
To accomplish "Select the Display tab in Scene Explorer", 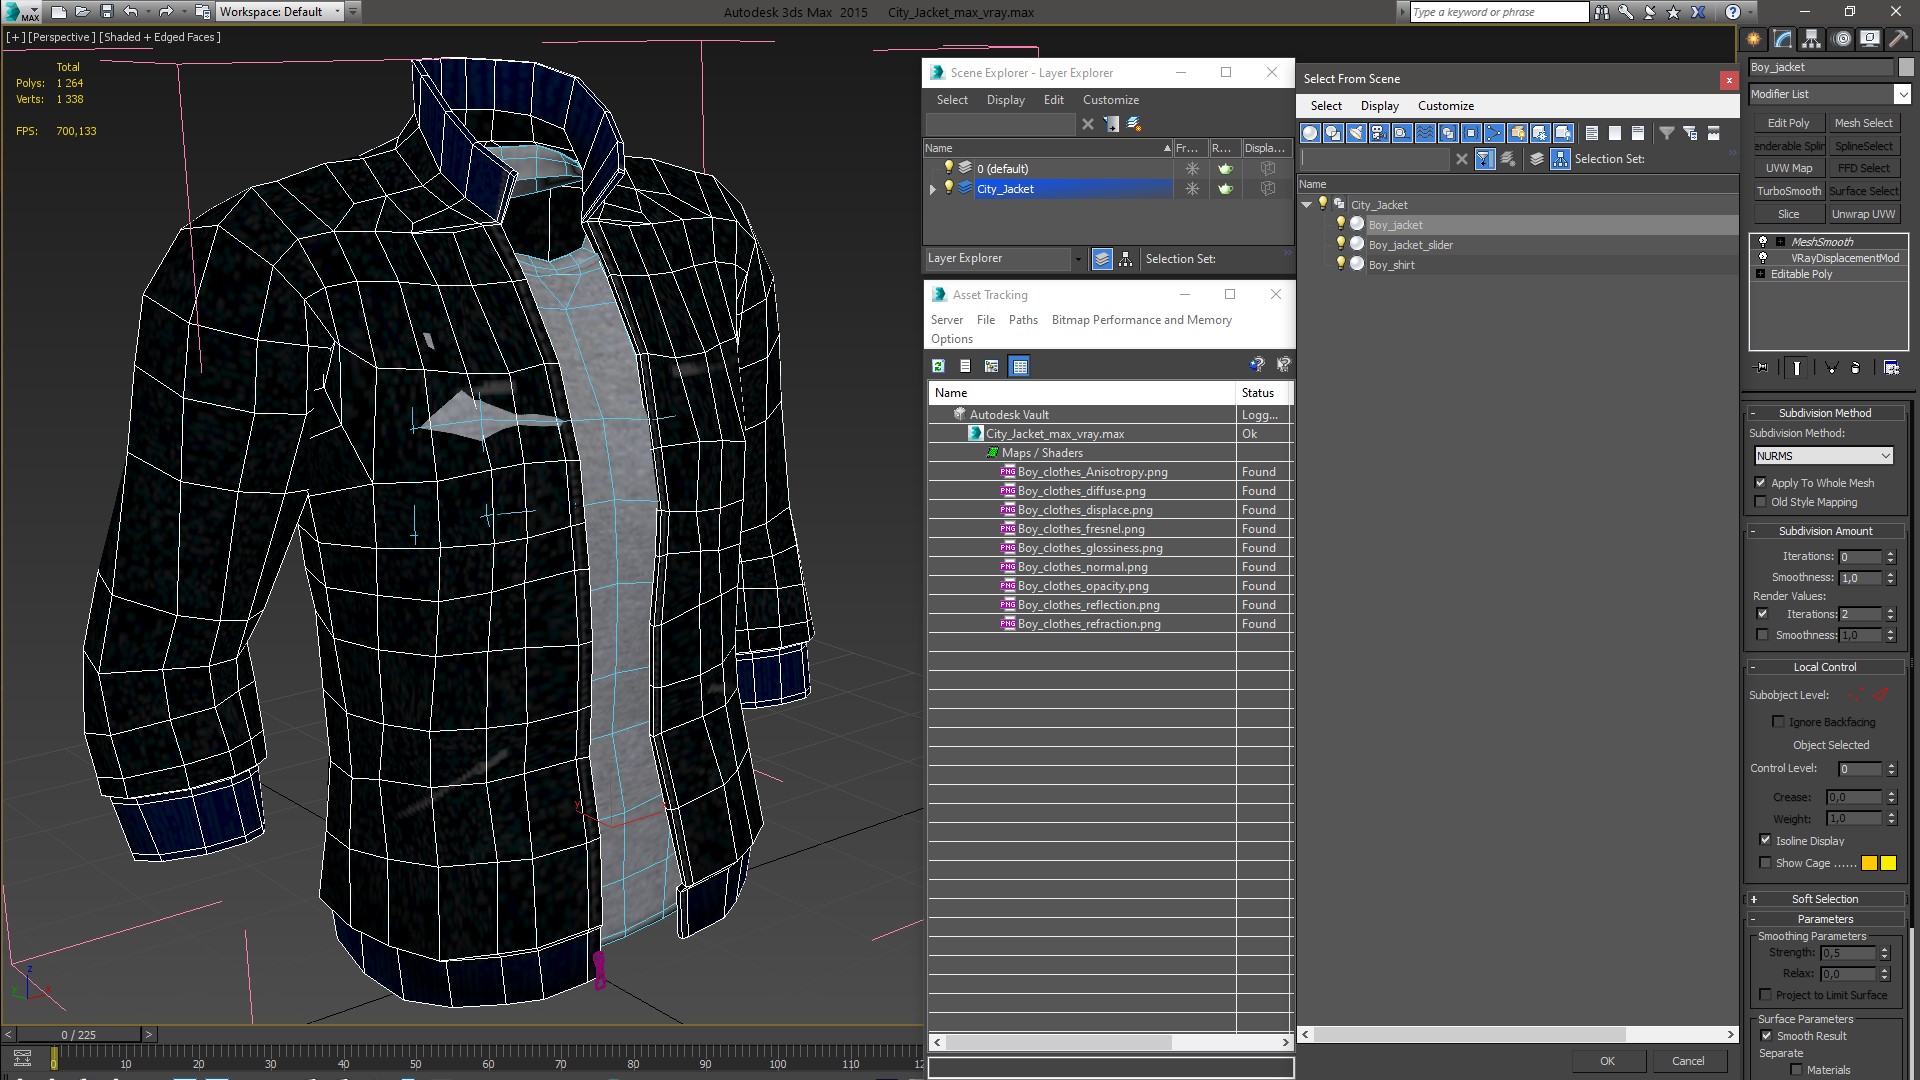I will (x=1006, y=99).
